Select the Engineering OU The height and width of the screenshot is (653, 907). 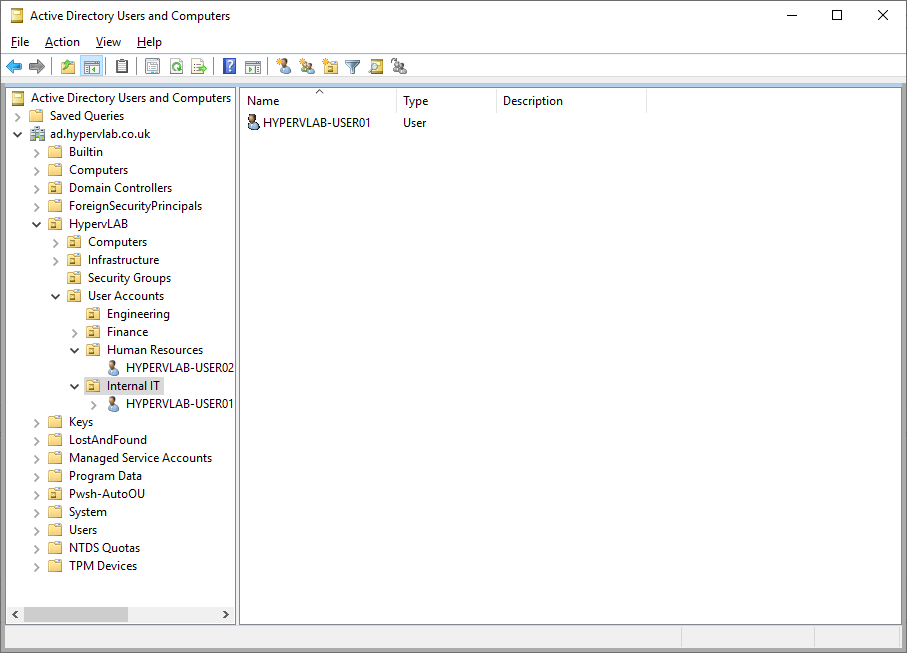click(x=138, y=314)
